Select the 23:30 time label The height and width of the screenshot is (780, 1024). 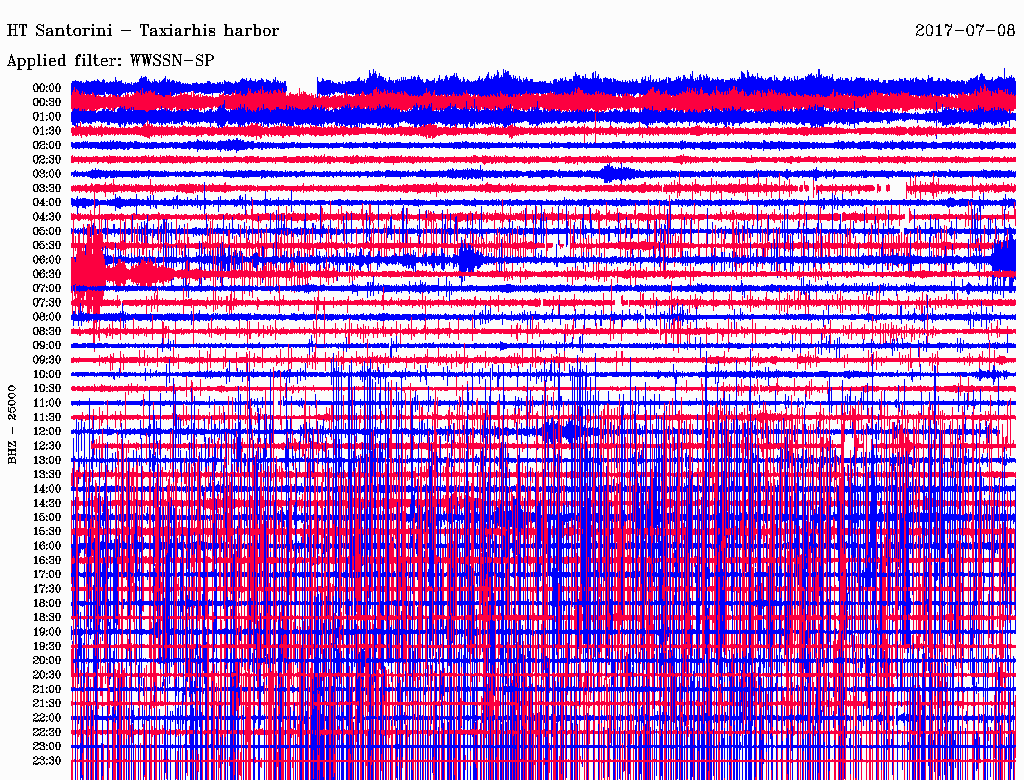47,761
